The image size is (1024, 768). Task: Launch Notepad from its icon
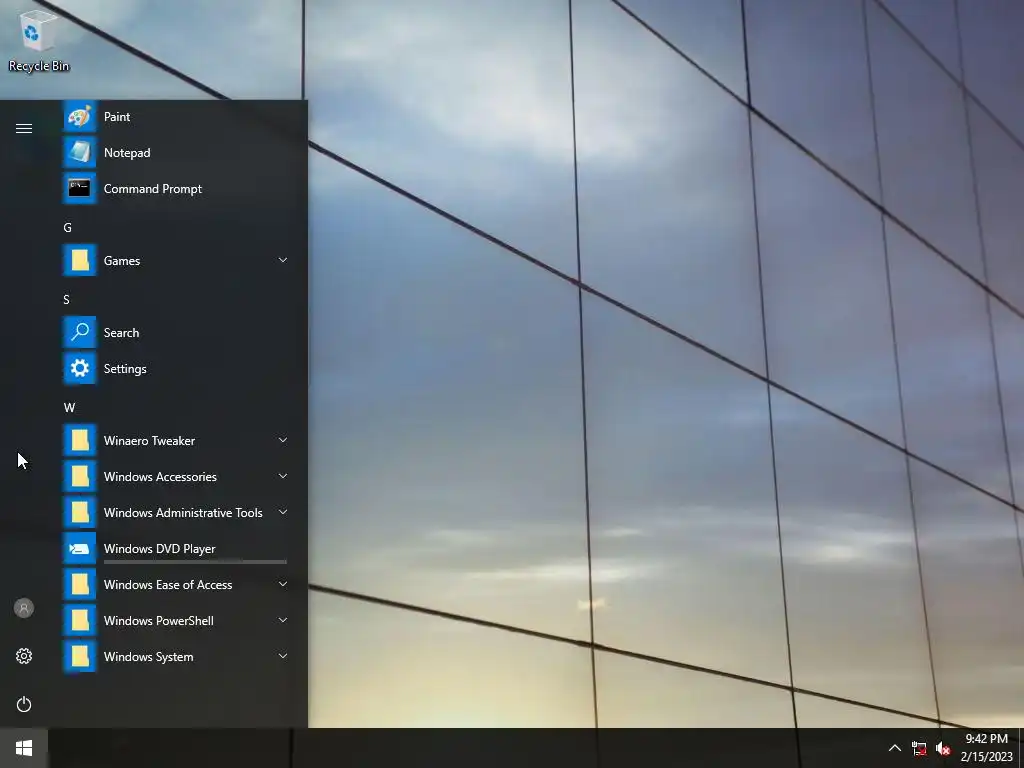(x=80, y=153)
